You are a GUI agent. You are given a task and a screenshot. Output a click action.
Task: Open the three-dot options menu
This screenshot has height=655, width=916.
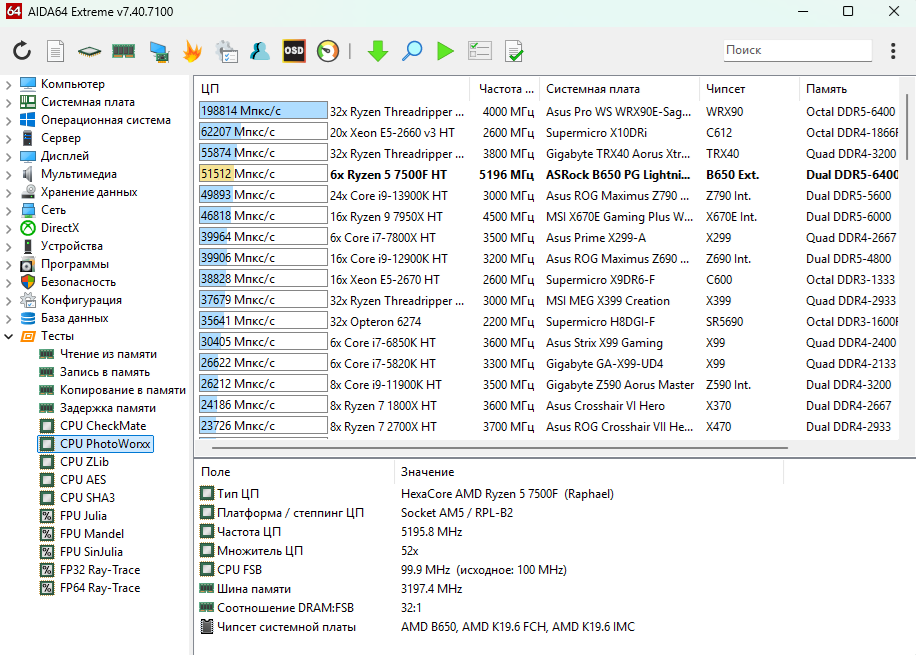893,51
